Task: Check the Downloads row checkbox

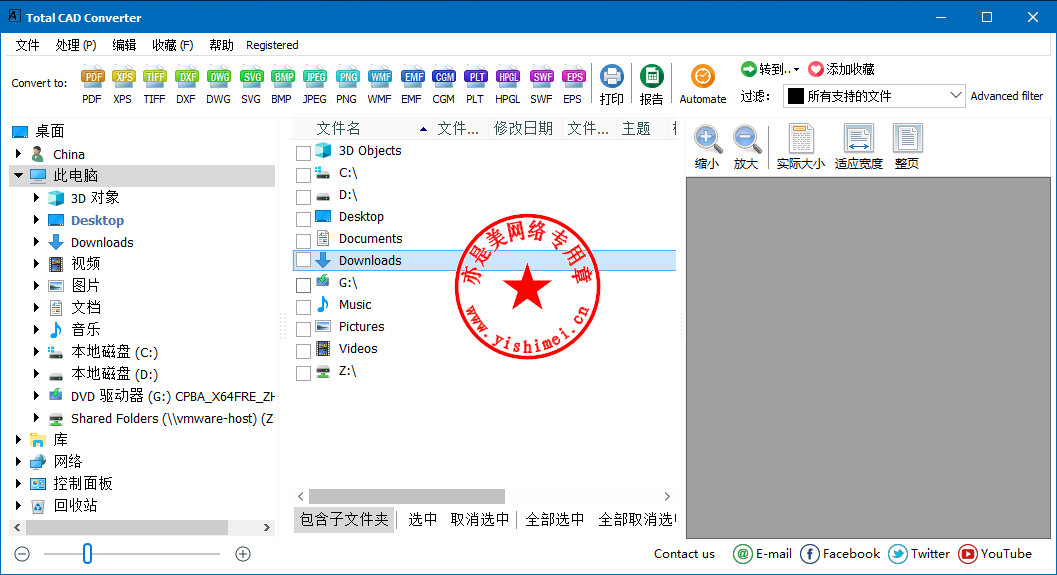Action: coord(303,260)
